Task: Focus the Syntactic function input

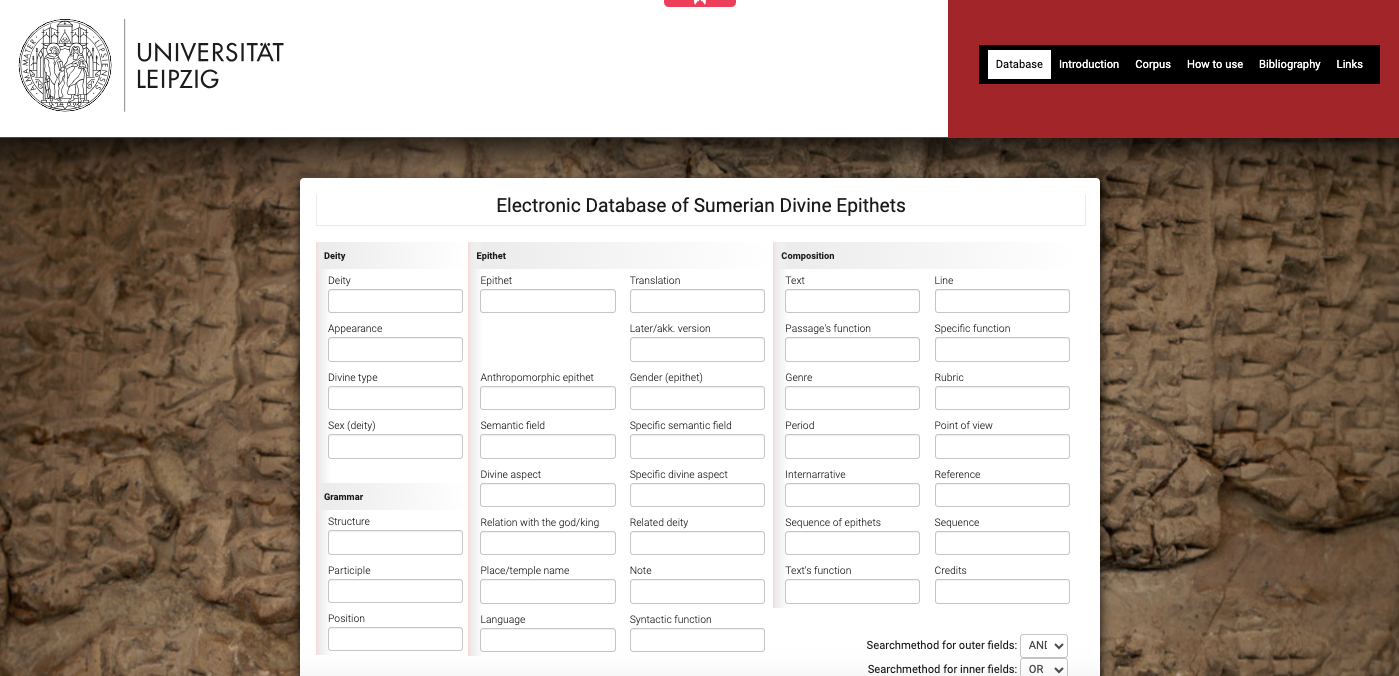Action: click(697, 640)
